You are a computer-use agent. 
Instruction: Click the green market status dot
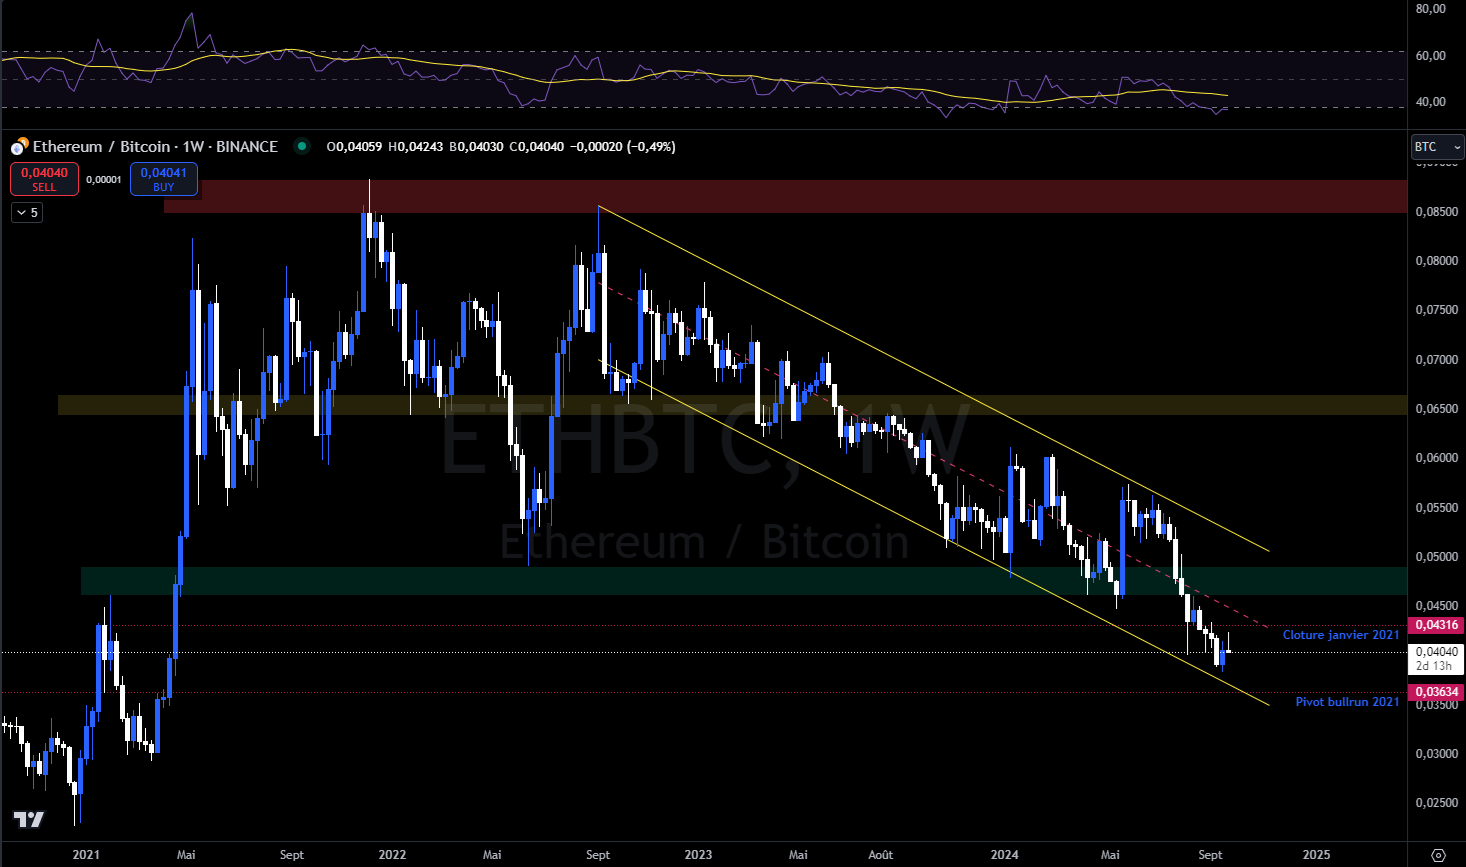click(302, 146)
